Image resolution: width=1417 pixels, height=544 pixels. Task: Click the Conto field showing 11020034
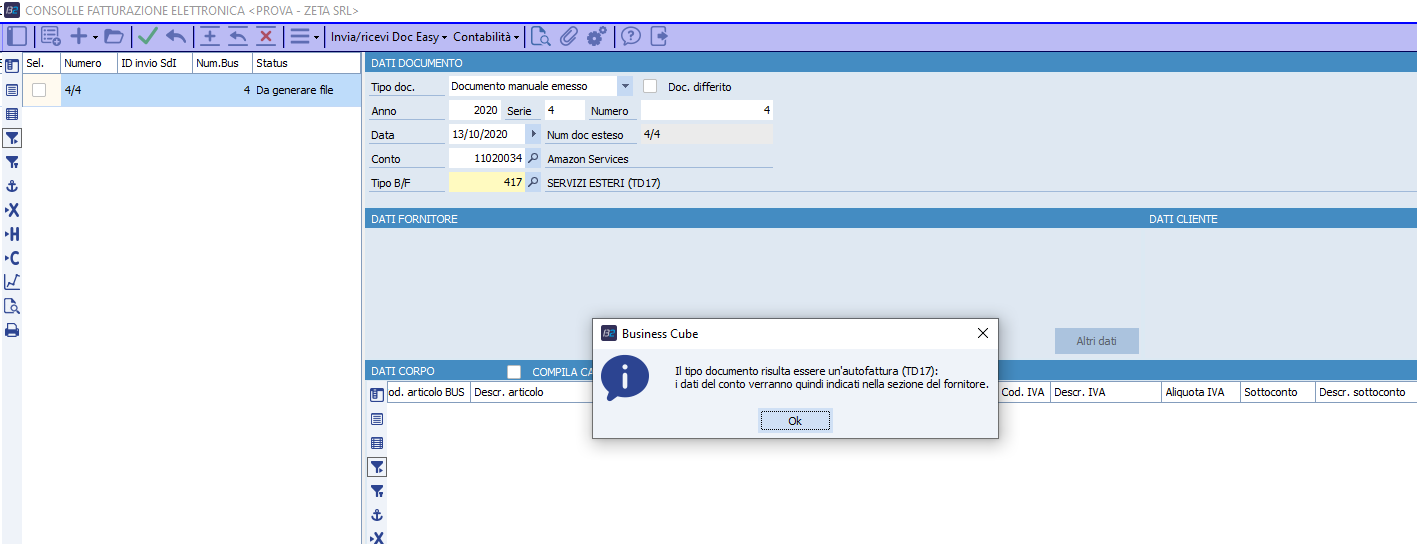487,158
